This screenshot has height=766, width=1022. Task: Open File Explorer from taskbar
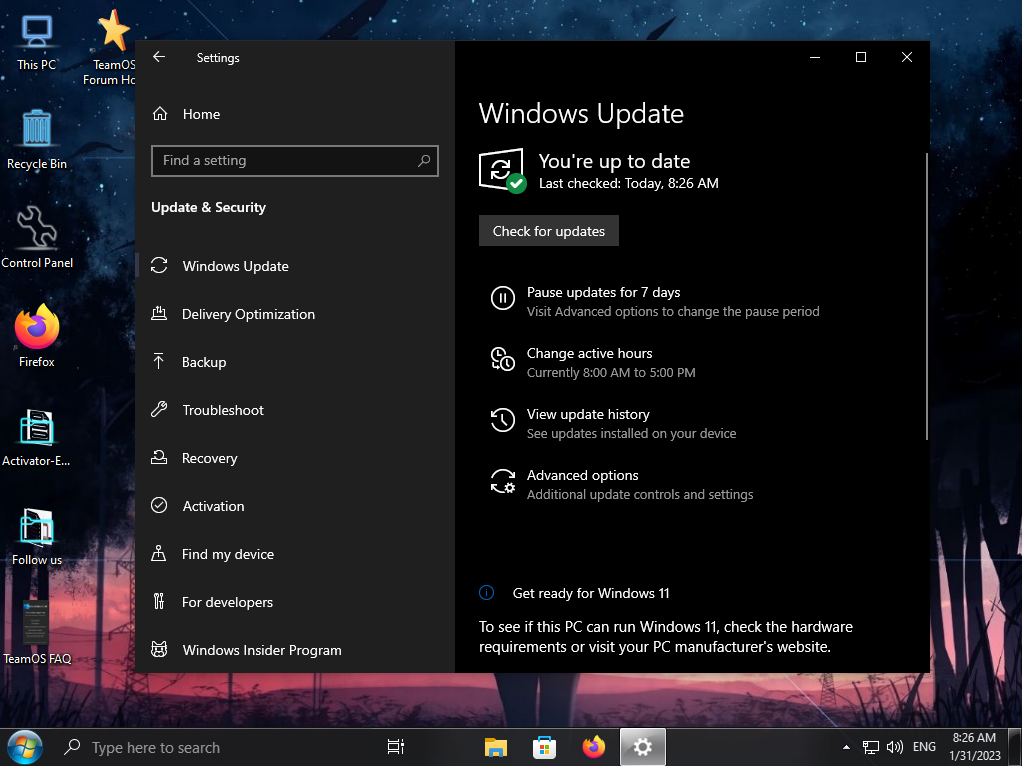pyautogui.click(x=496, y=747)
